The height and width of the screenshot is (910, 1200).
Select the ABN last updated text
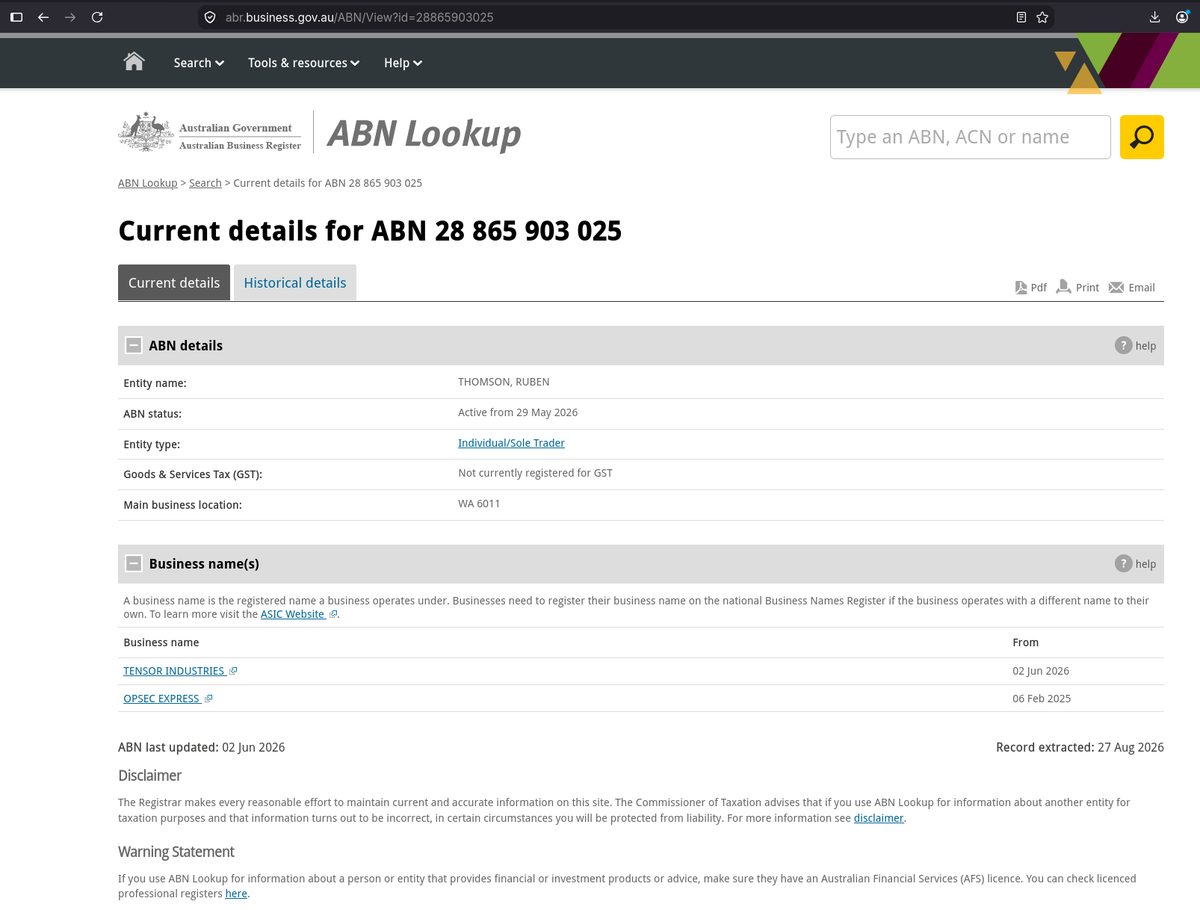click(201, 747)
